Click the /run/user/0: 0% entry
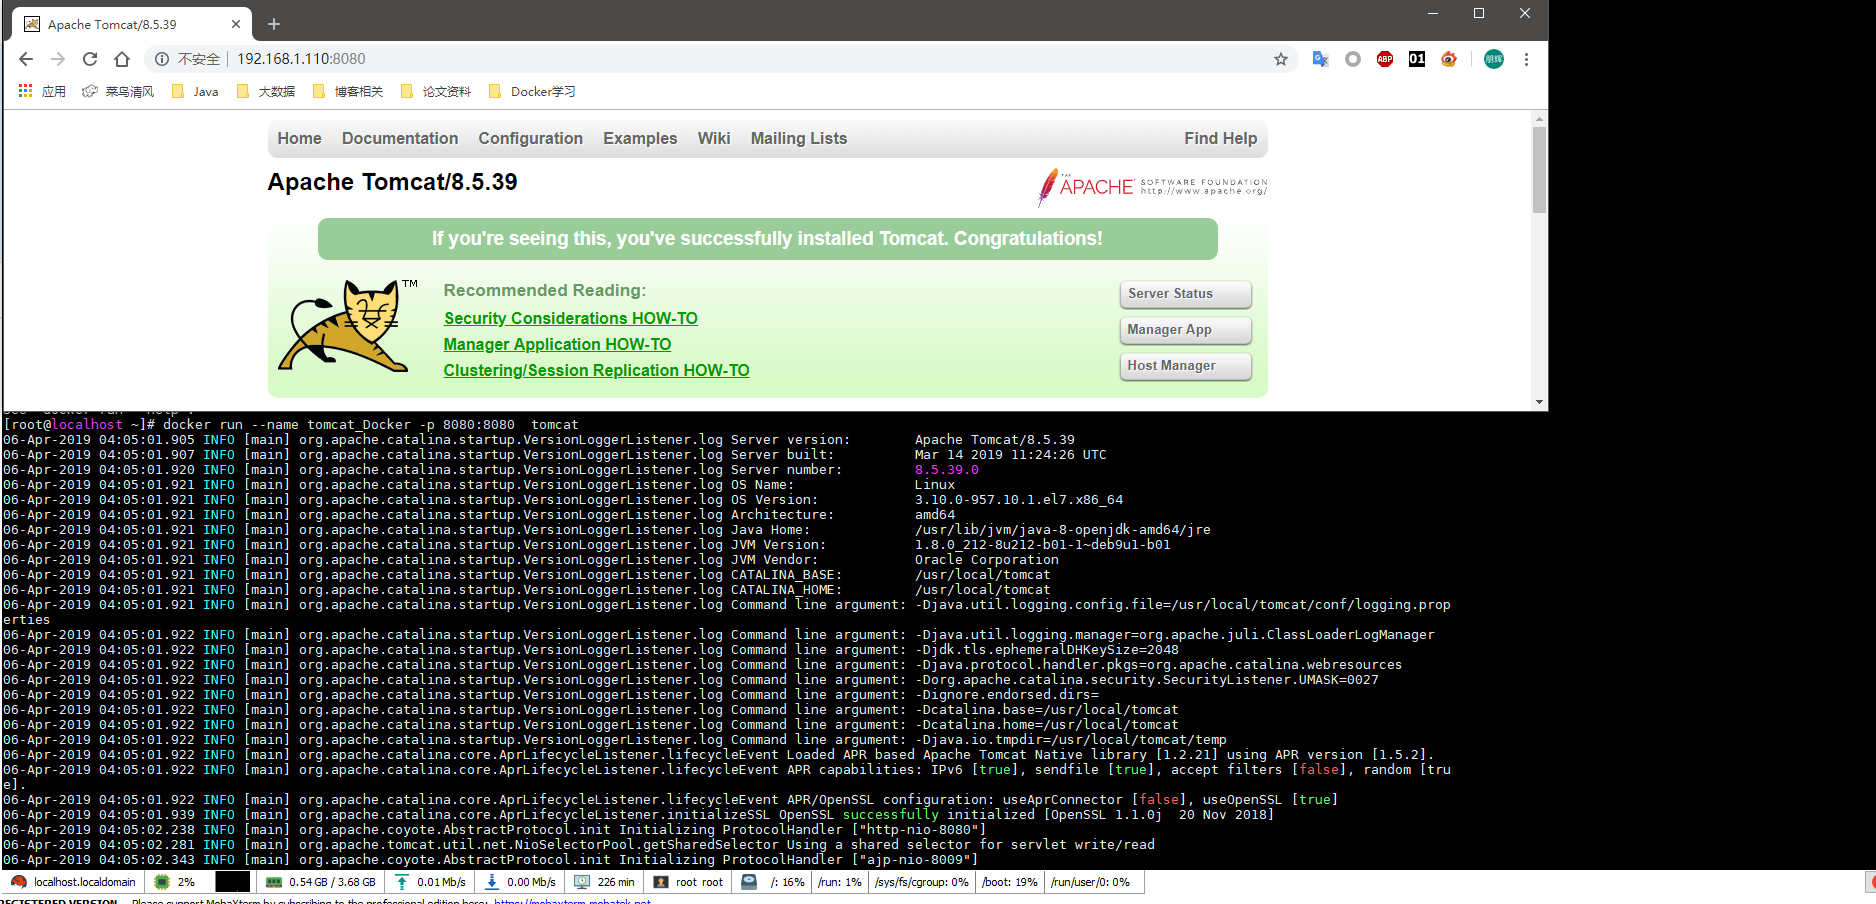 [1091, 882]
